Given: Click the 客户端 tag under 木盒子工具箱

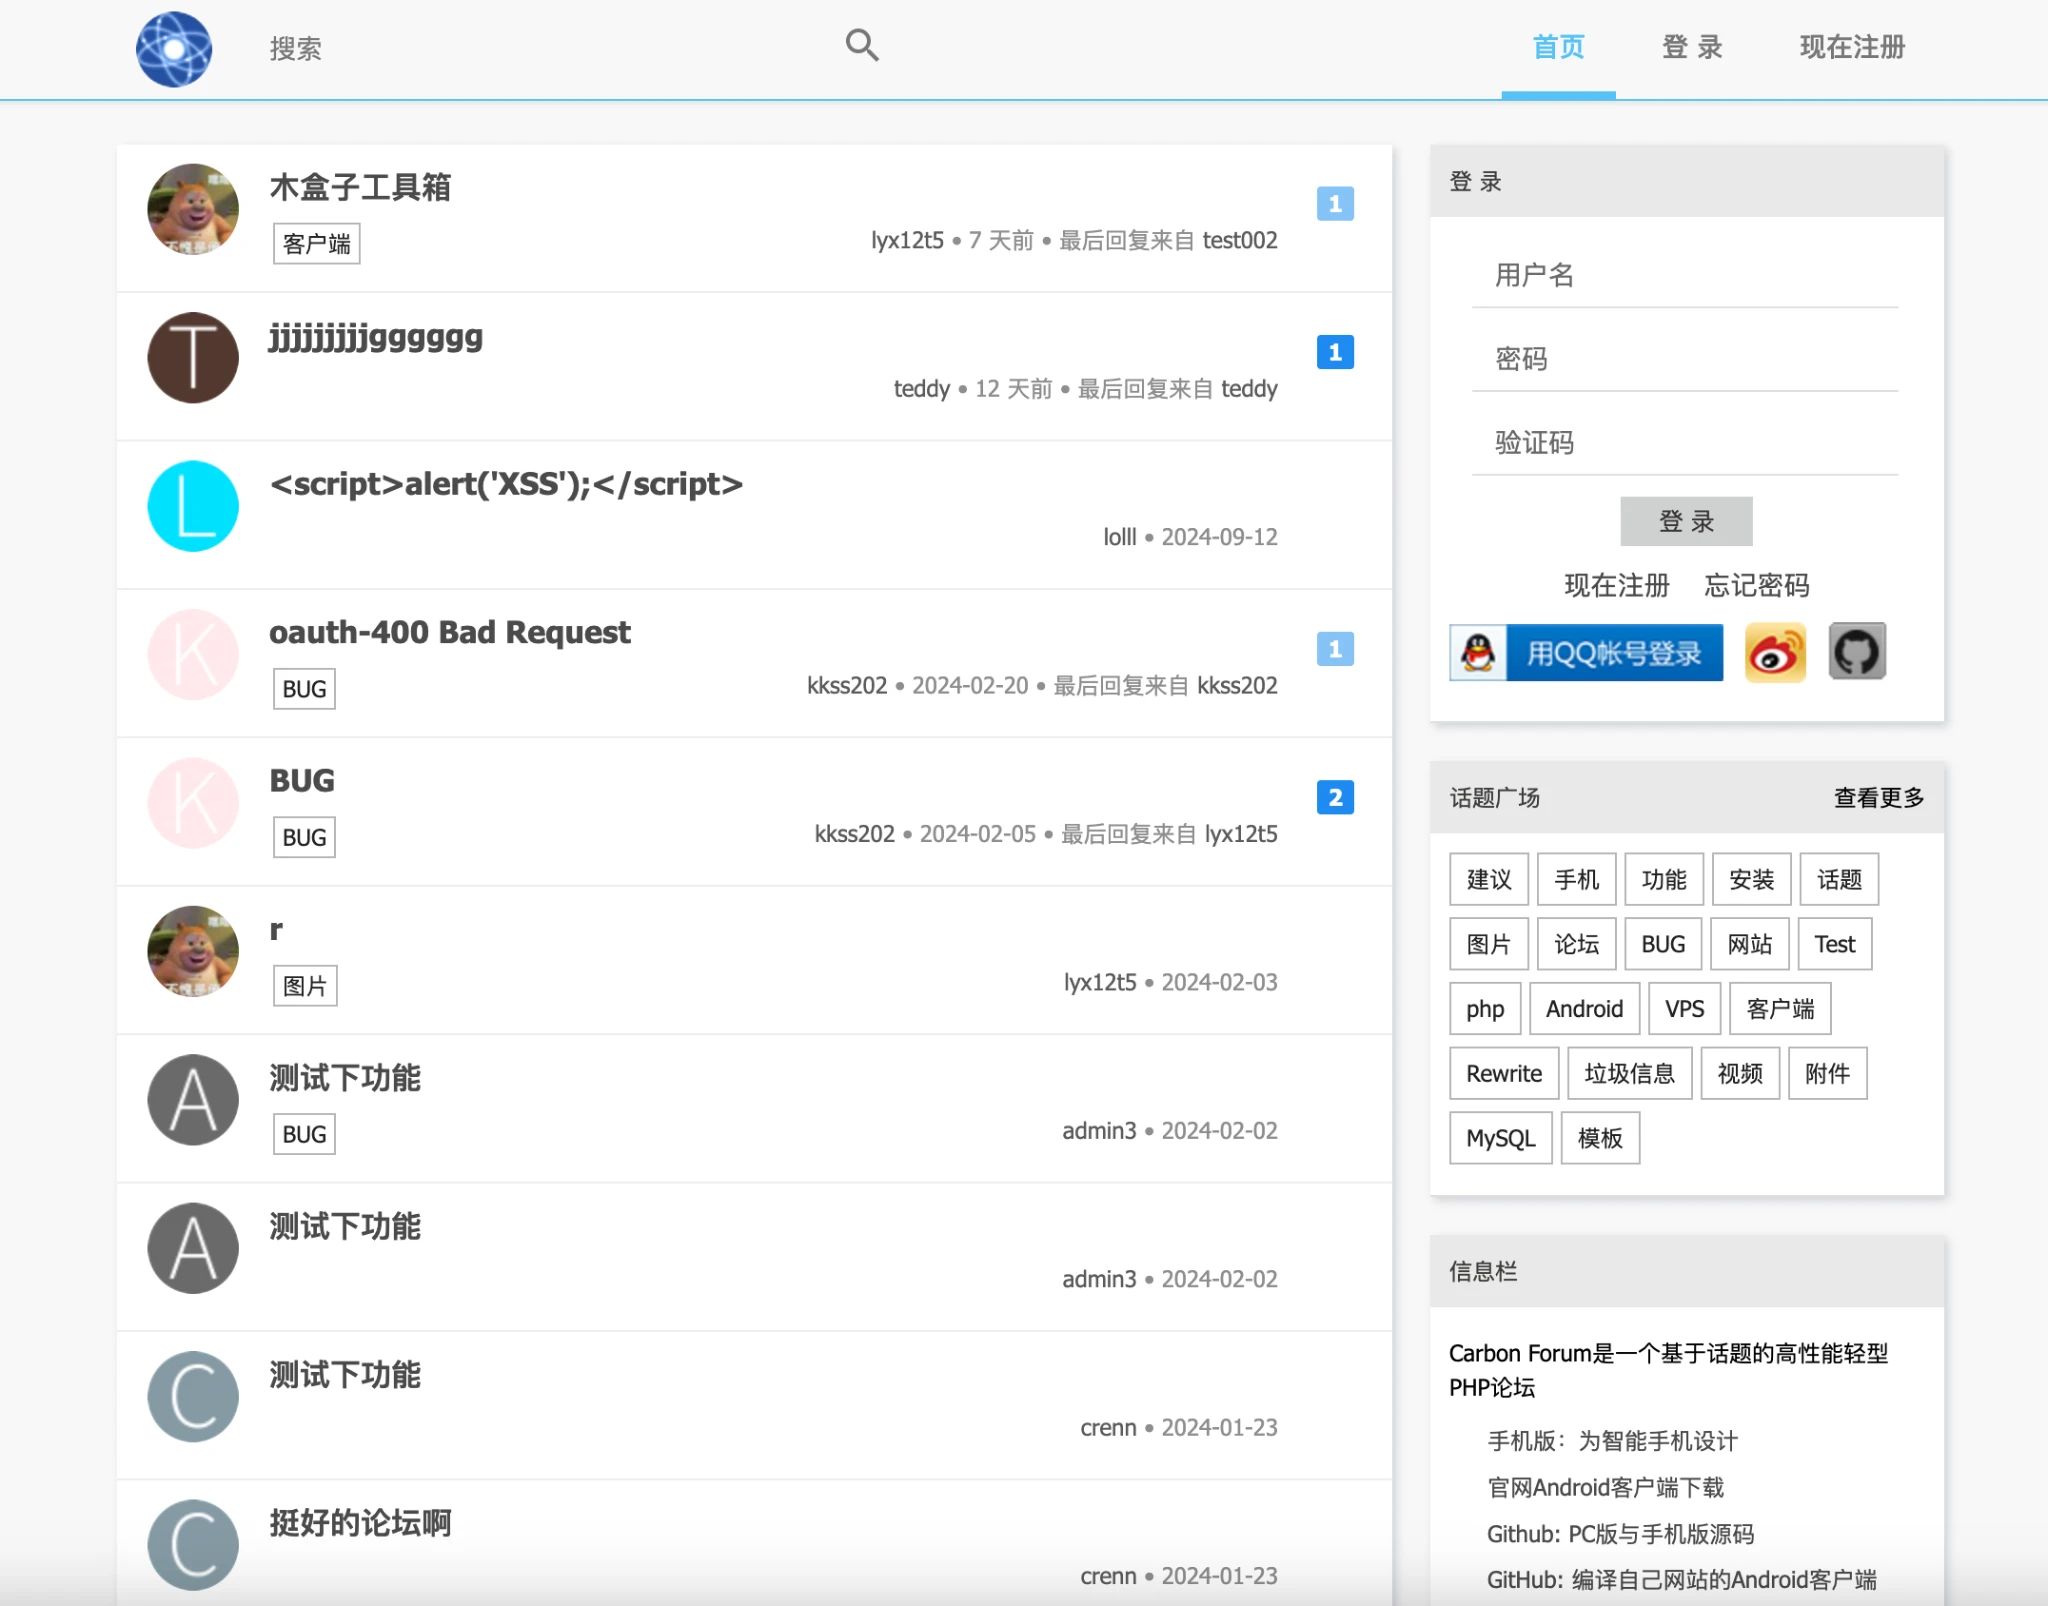Looking at the screenshot, I should tap(316, 244).
